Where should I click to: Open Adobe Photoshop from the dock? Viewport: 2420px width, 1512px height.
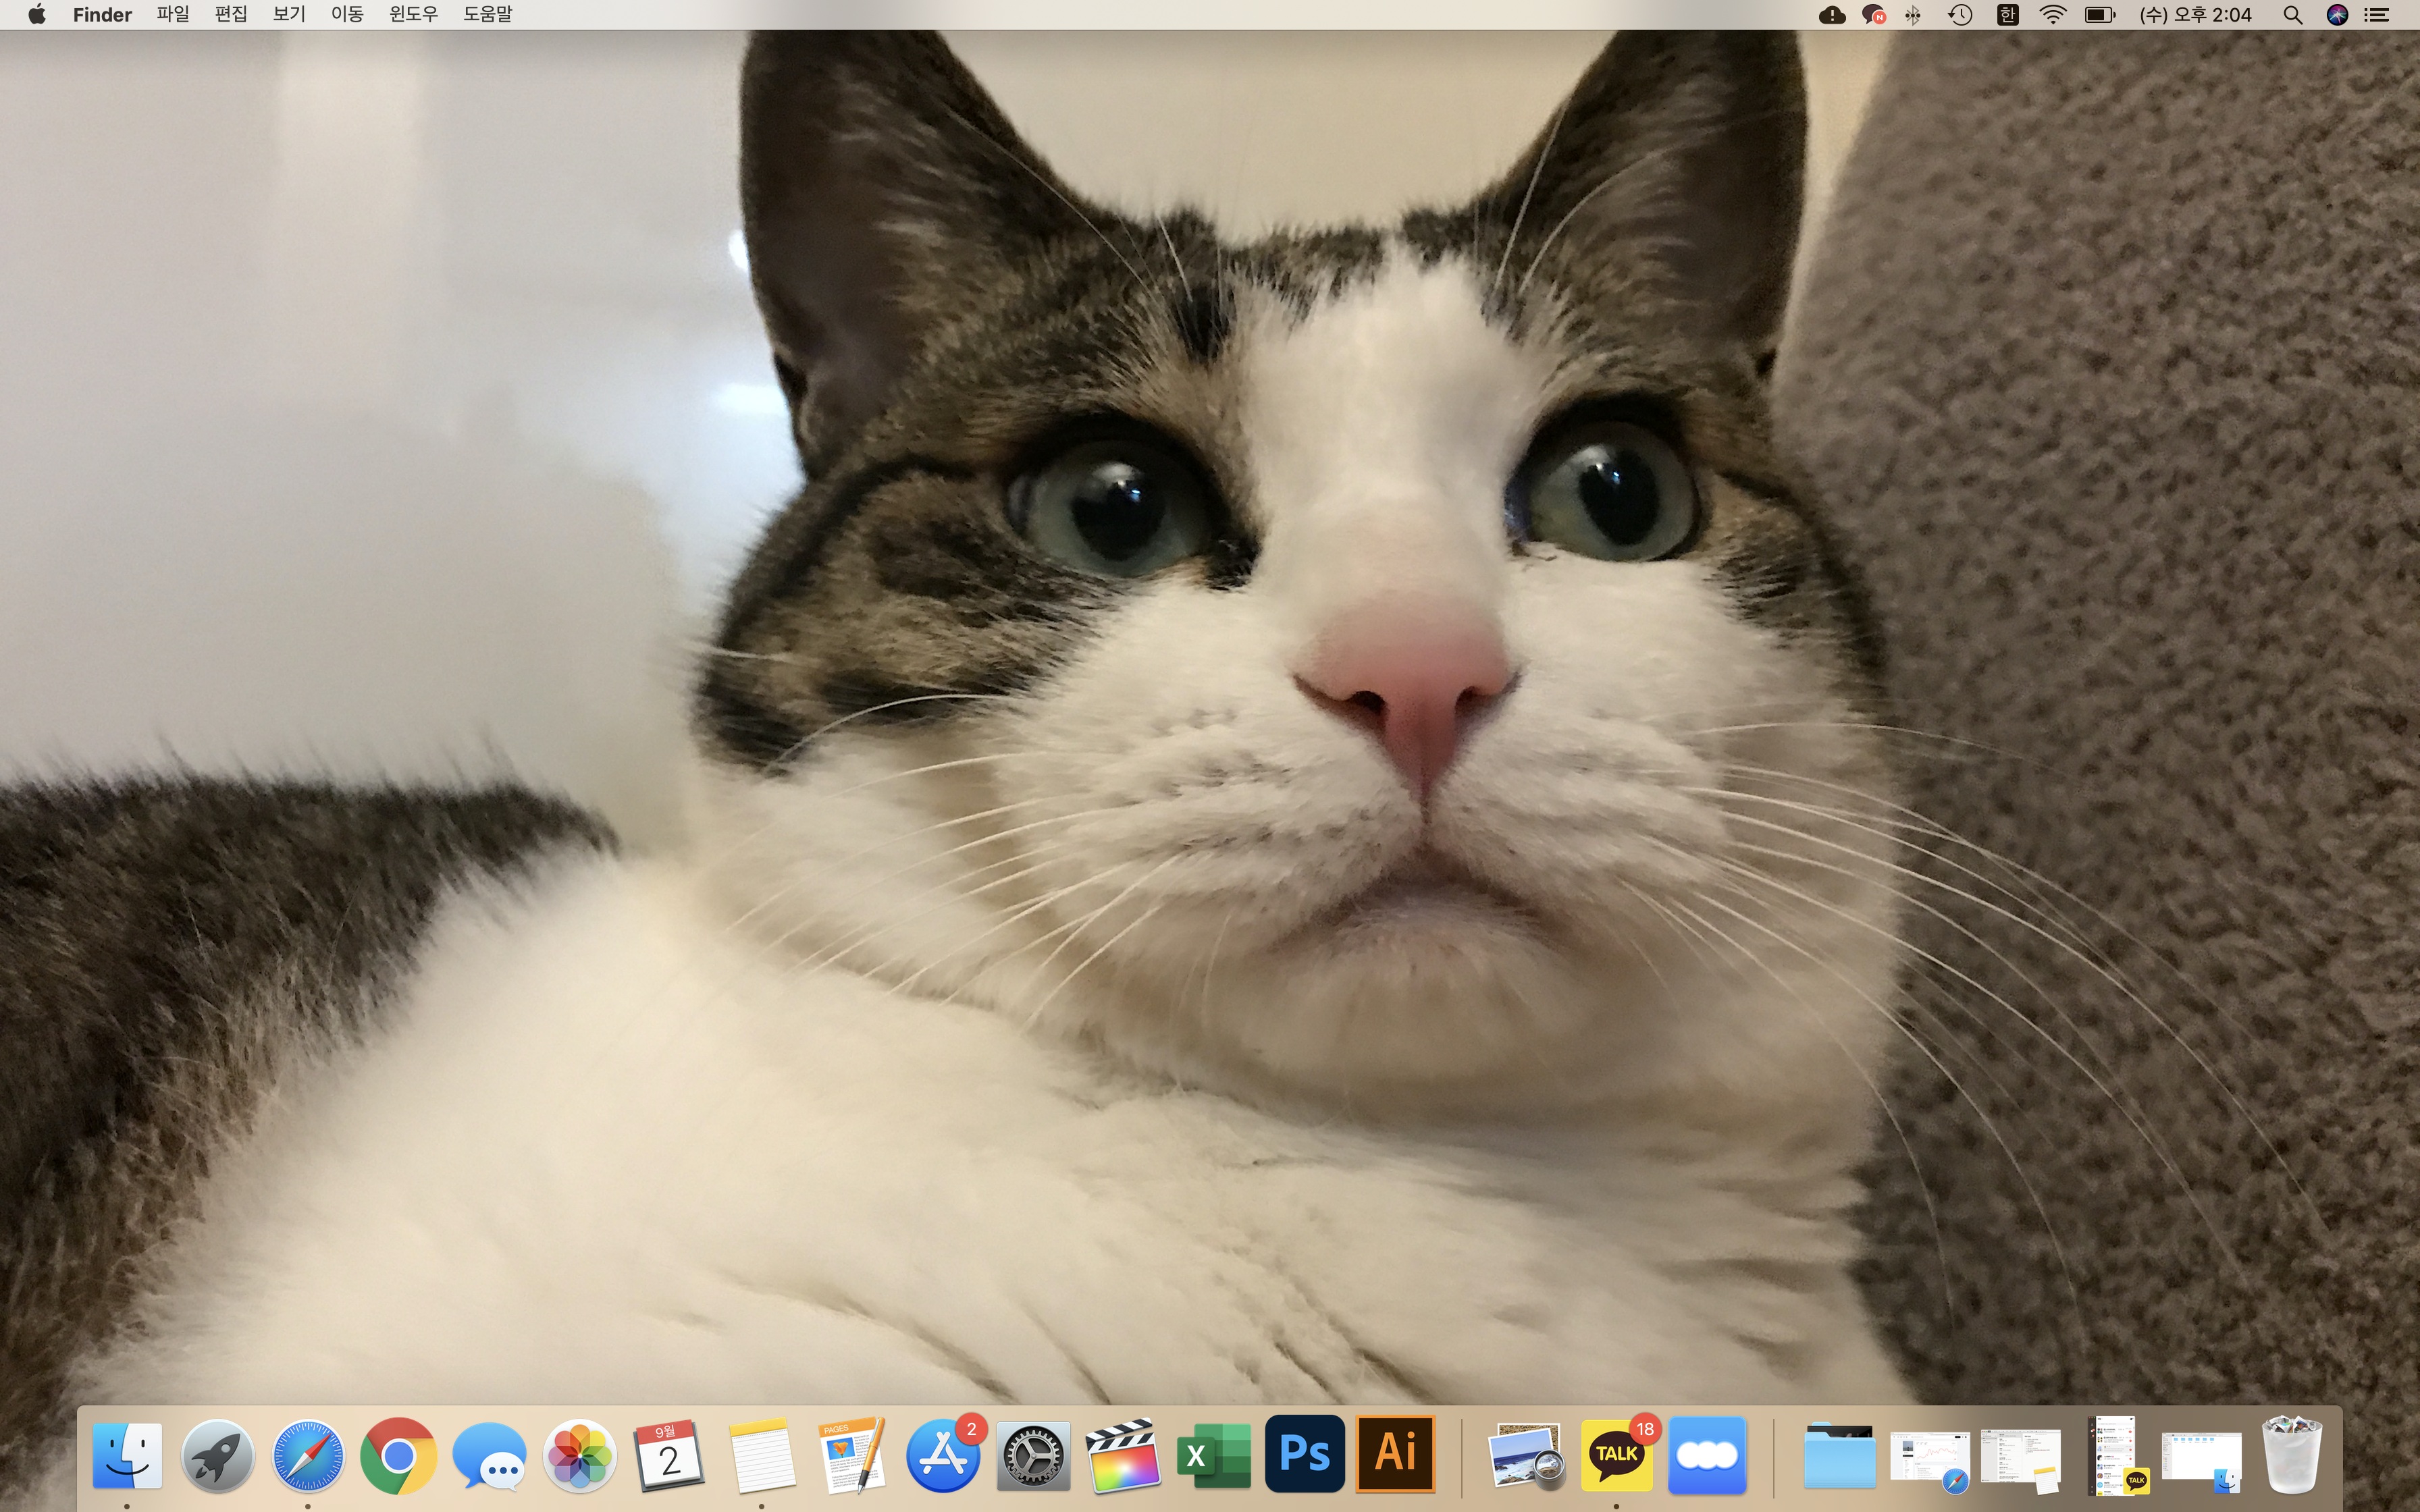coord(1304,1454)
